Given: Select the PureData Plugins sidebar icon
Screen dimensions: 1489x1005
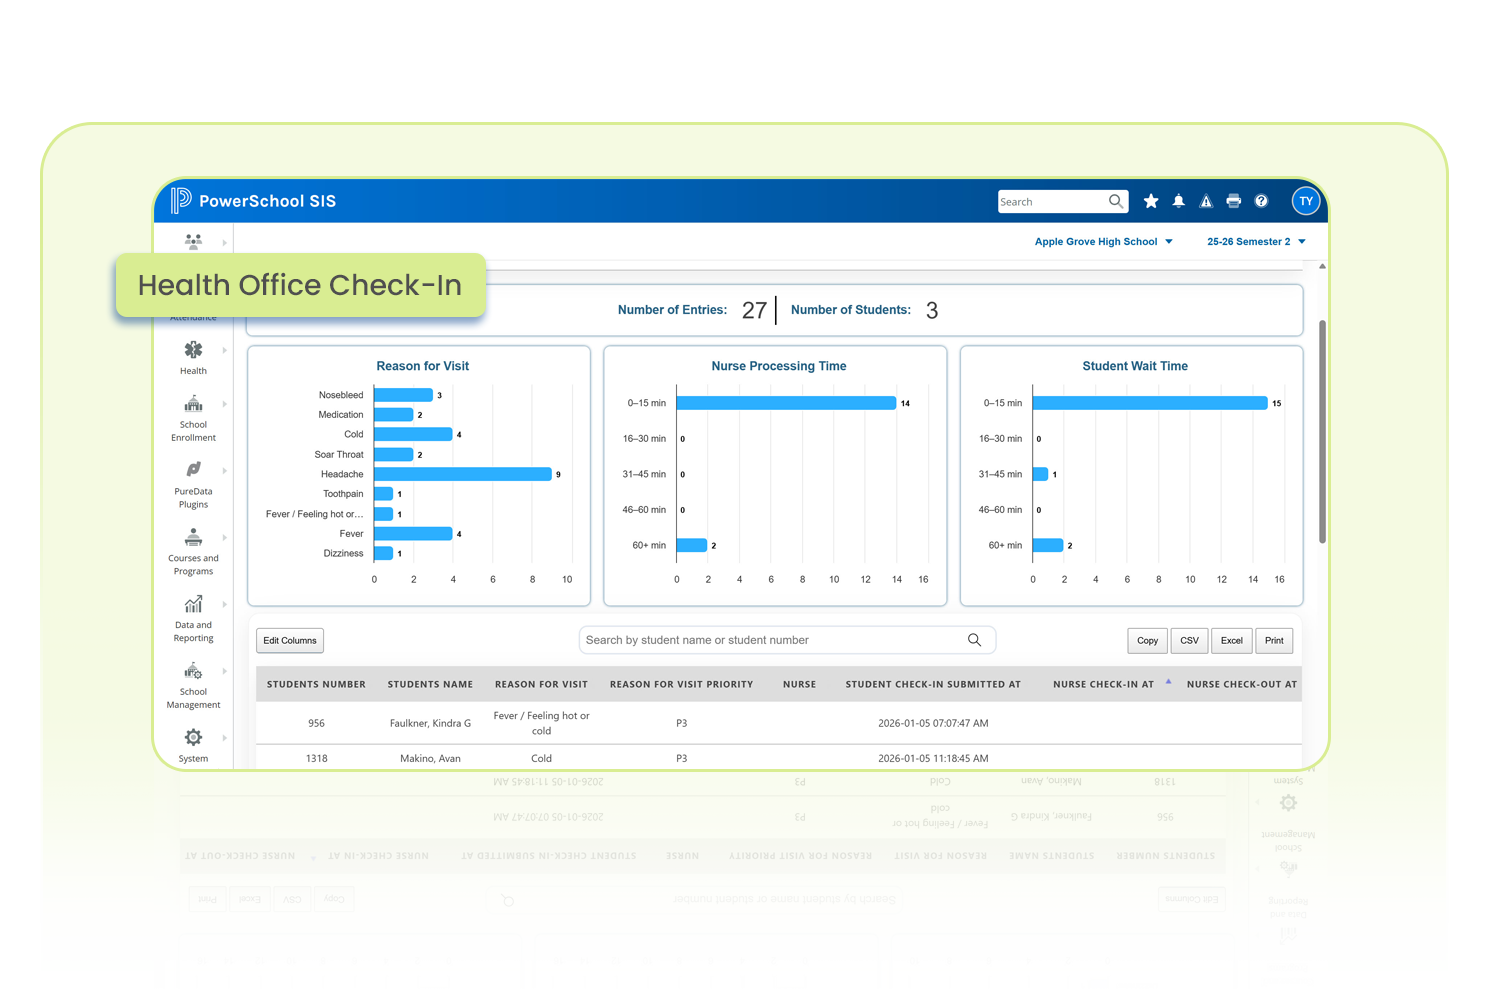Looking at the screenshot, I should tap(193, 470).
